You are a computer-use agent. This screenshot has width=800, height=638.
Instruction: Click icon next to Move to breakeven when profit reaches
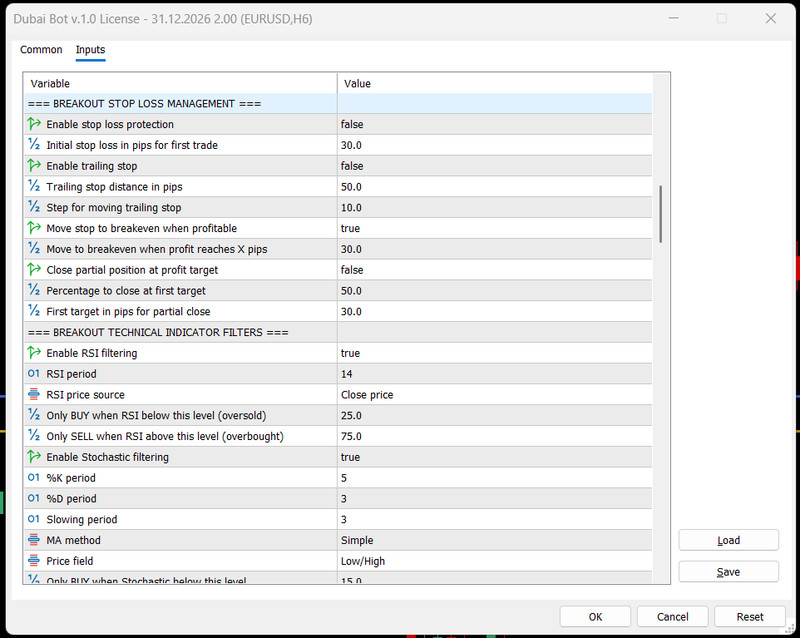tap(34, 249)
